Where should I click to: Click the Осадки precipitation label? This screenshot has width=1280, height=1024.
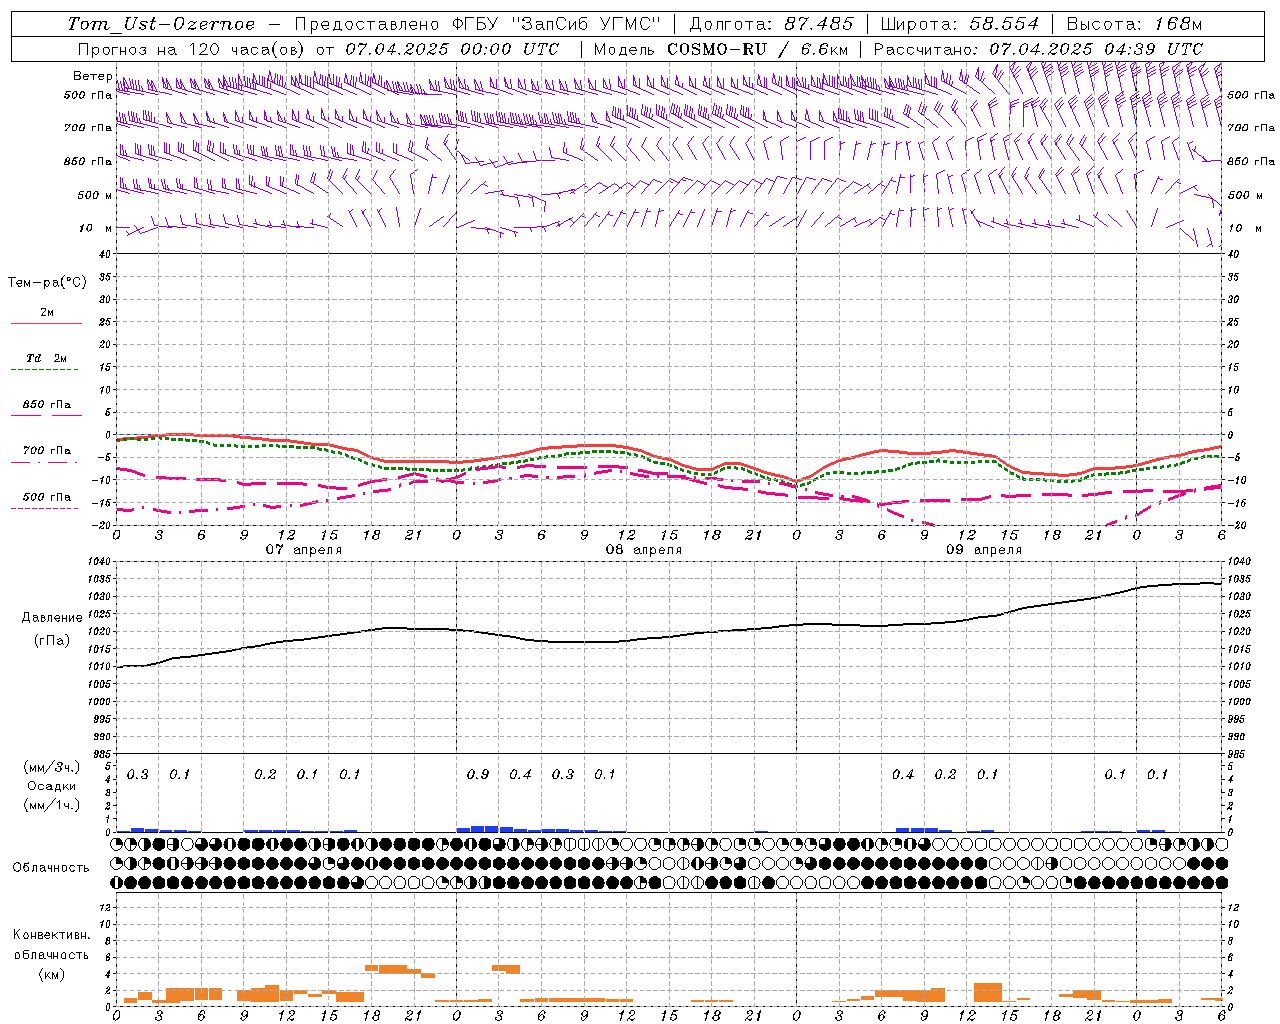[51, 787]
